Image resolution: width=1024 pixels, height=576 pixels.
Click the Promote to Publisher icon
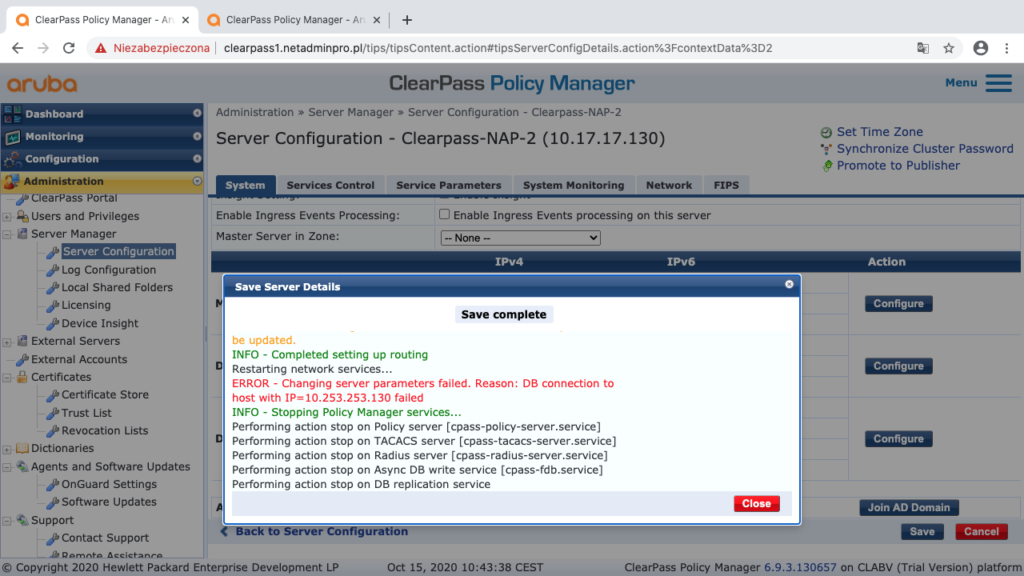tap(827, 166)
